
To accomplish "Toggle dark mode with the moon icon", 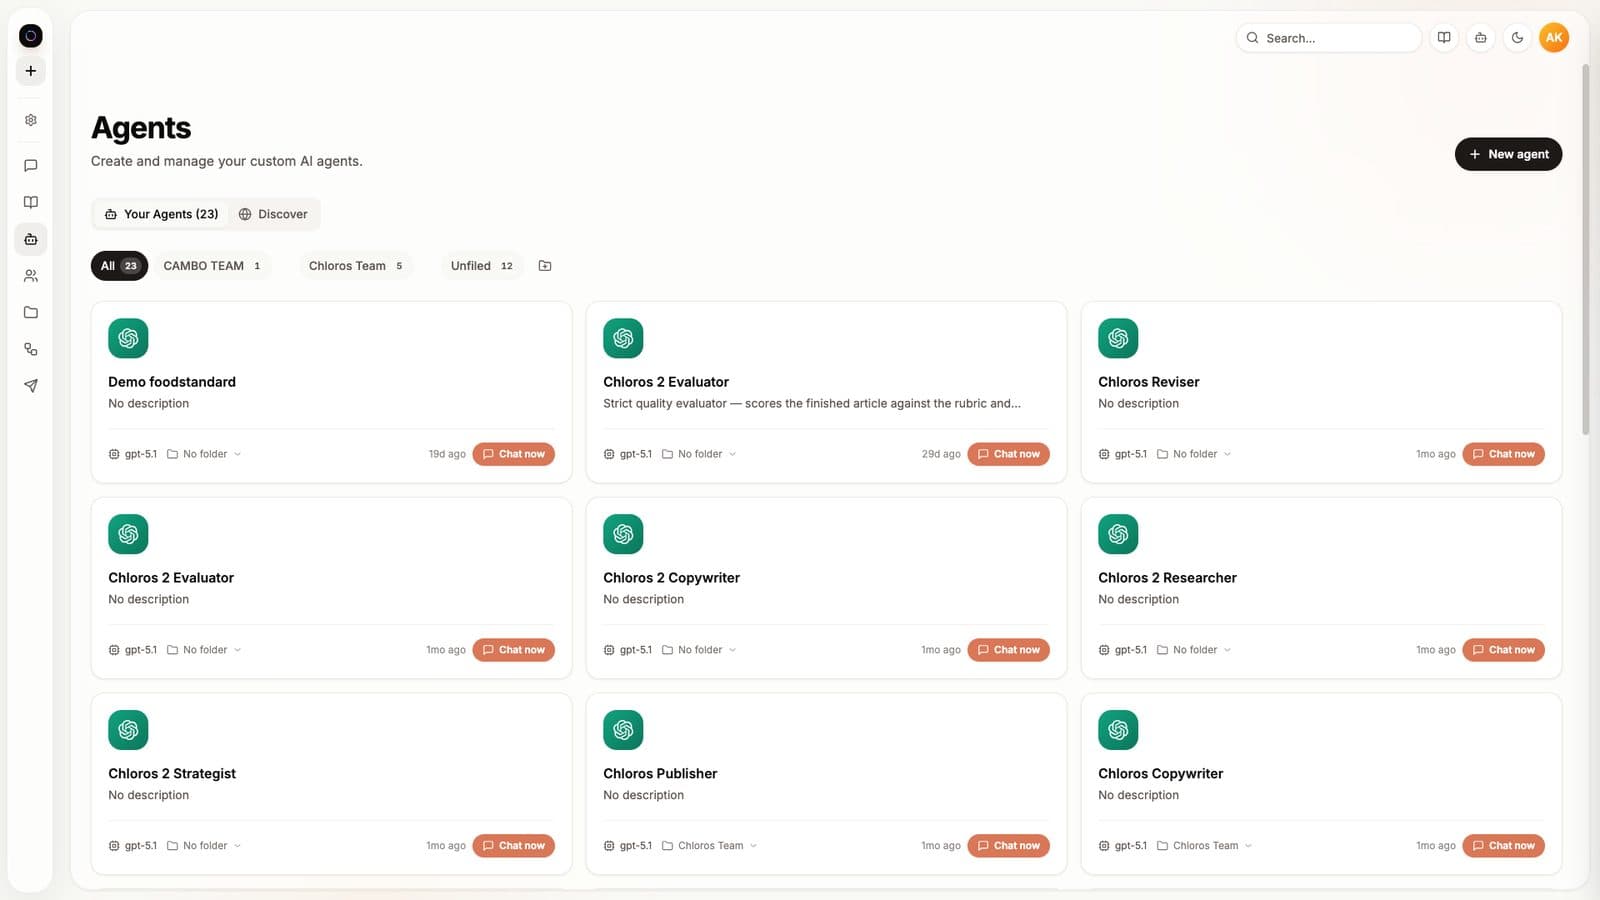I will coord(1517,38).
